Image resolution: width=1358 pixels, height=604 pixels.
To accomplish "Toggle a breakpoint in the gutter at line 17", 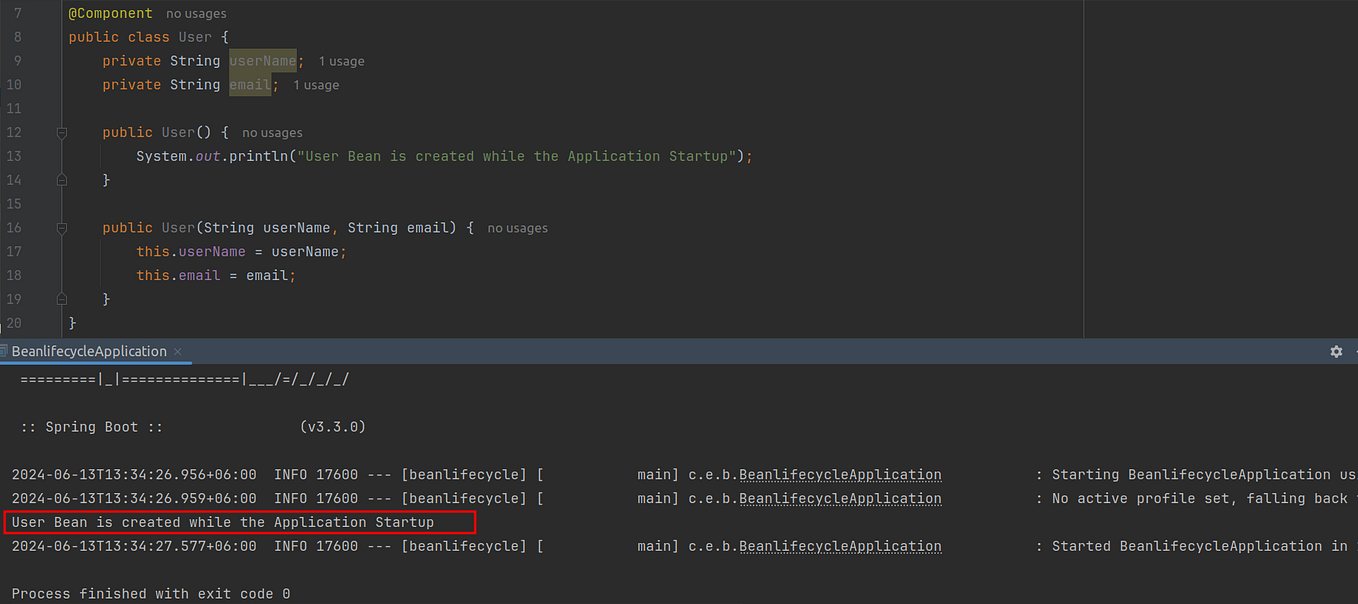I will click(x=40, y=251).
